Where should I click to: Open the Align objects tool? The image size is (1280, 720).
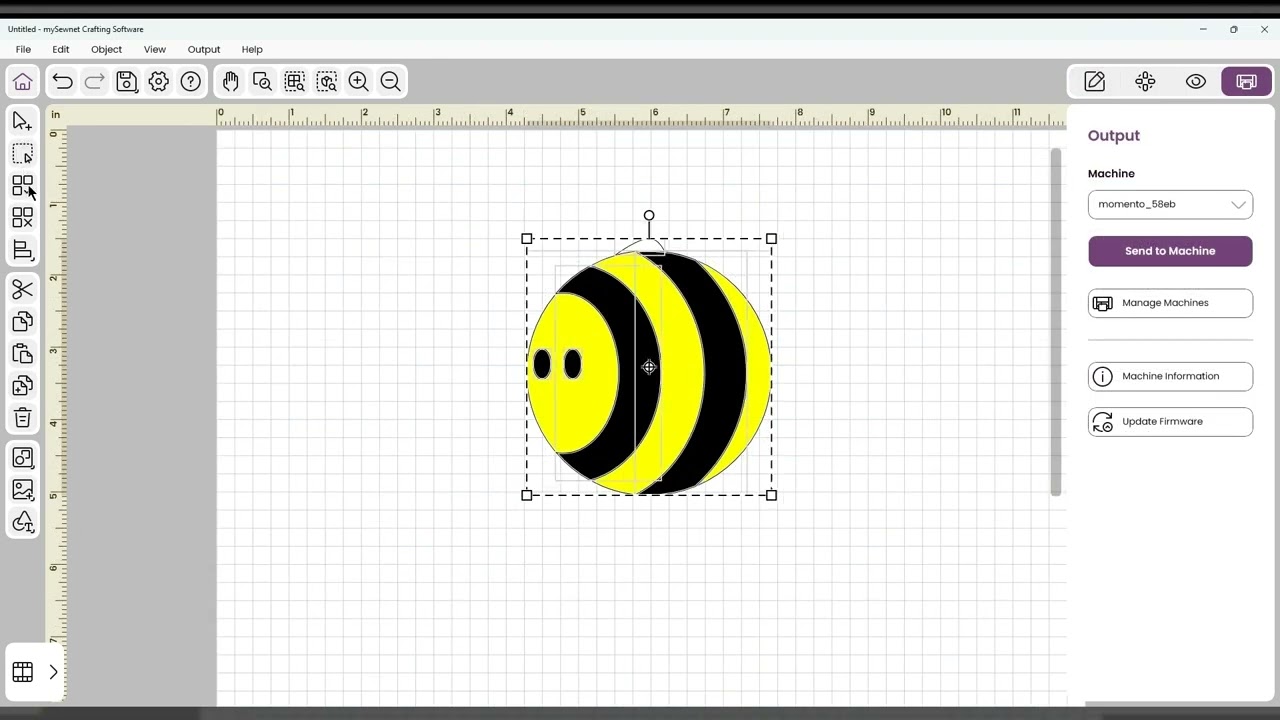pos(22,250)
